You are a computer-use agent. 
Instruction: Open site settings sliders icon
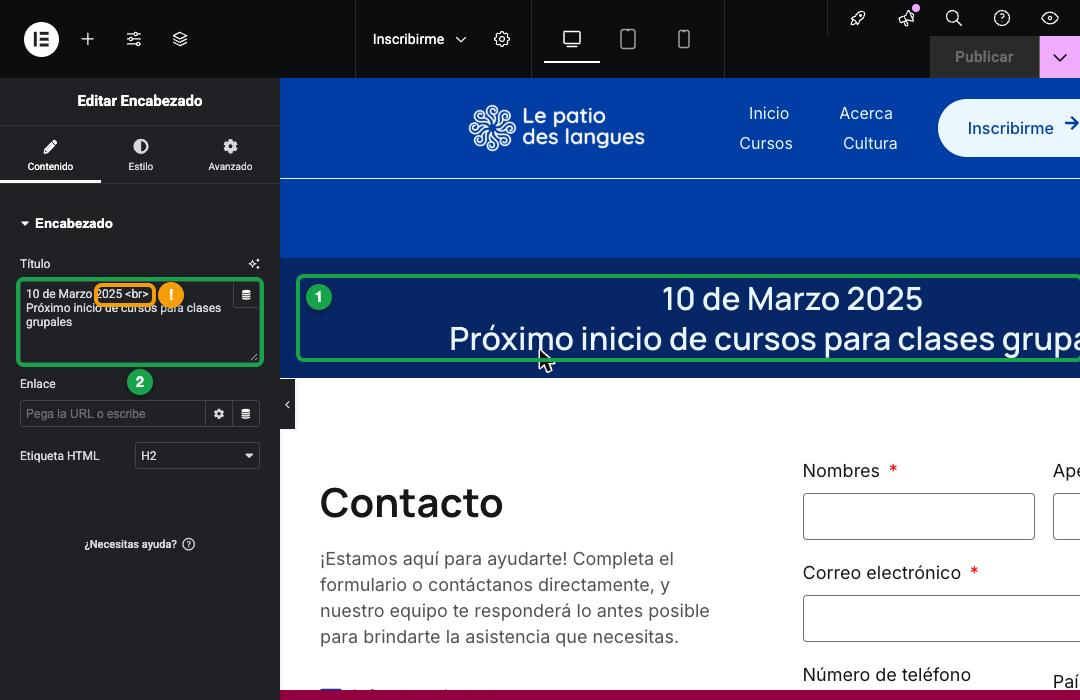coord(134,39)
